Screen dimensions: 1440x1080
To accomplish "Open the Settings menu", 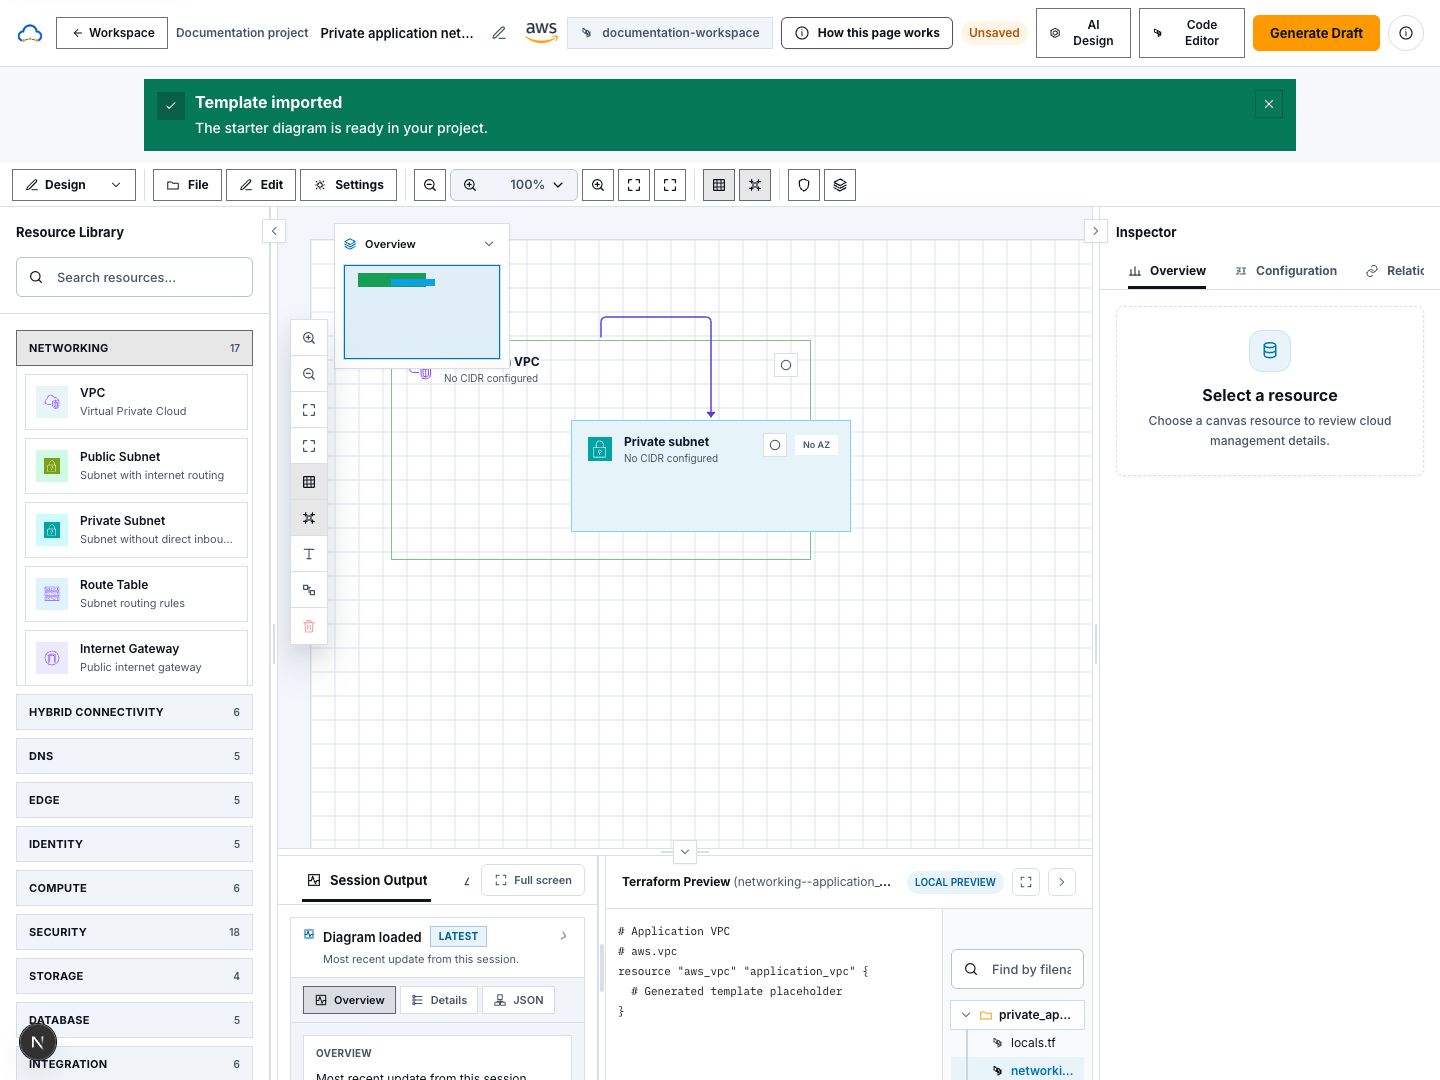I will [348, 185].
